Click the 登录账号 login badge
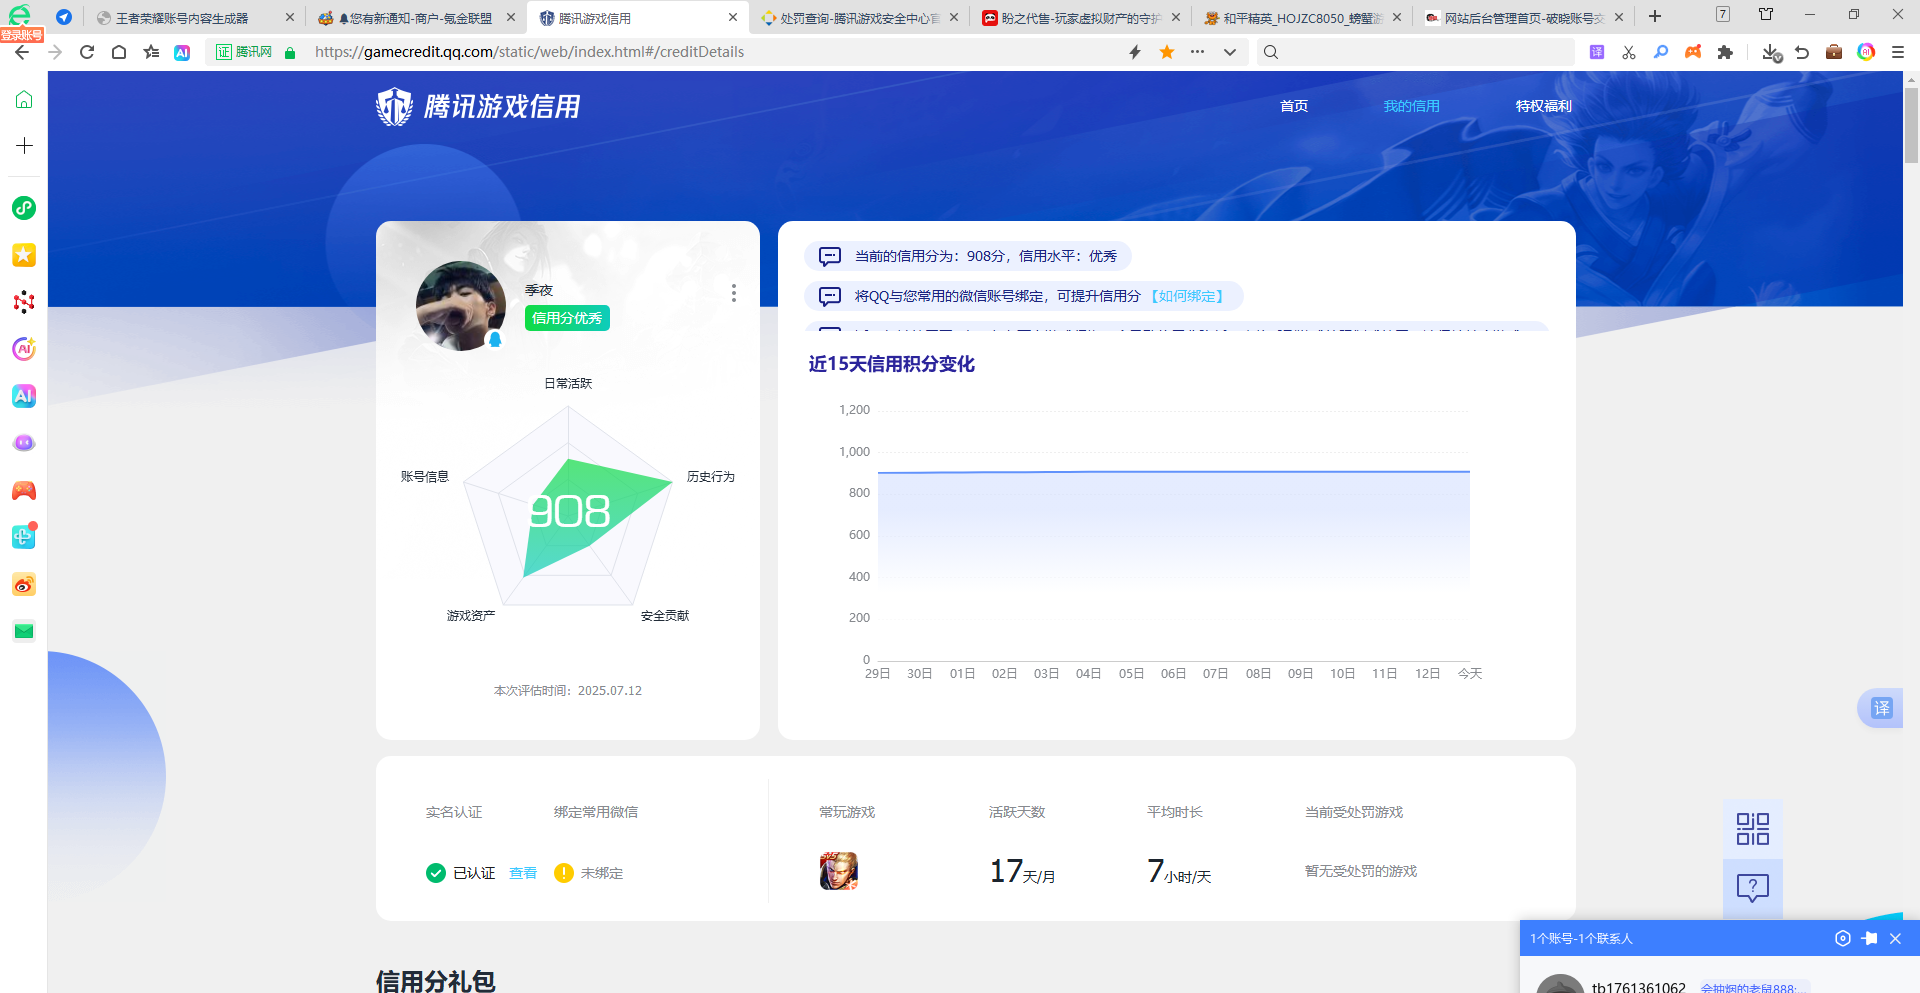The height and width of the screenshot is (993, 1920). tap(22, 35)
